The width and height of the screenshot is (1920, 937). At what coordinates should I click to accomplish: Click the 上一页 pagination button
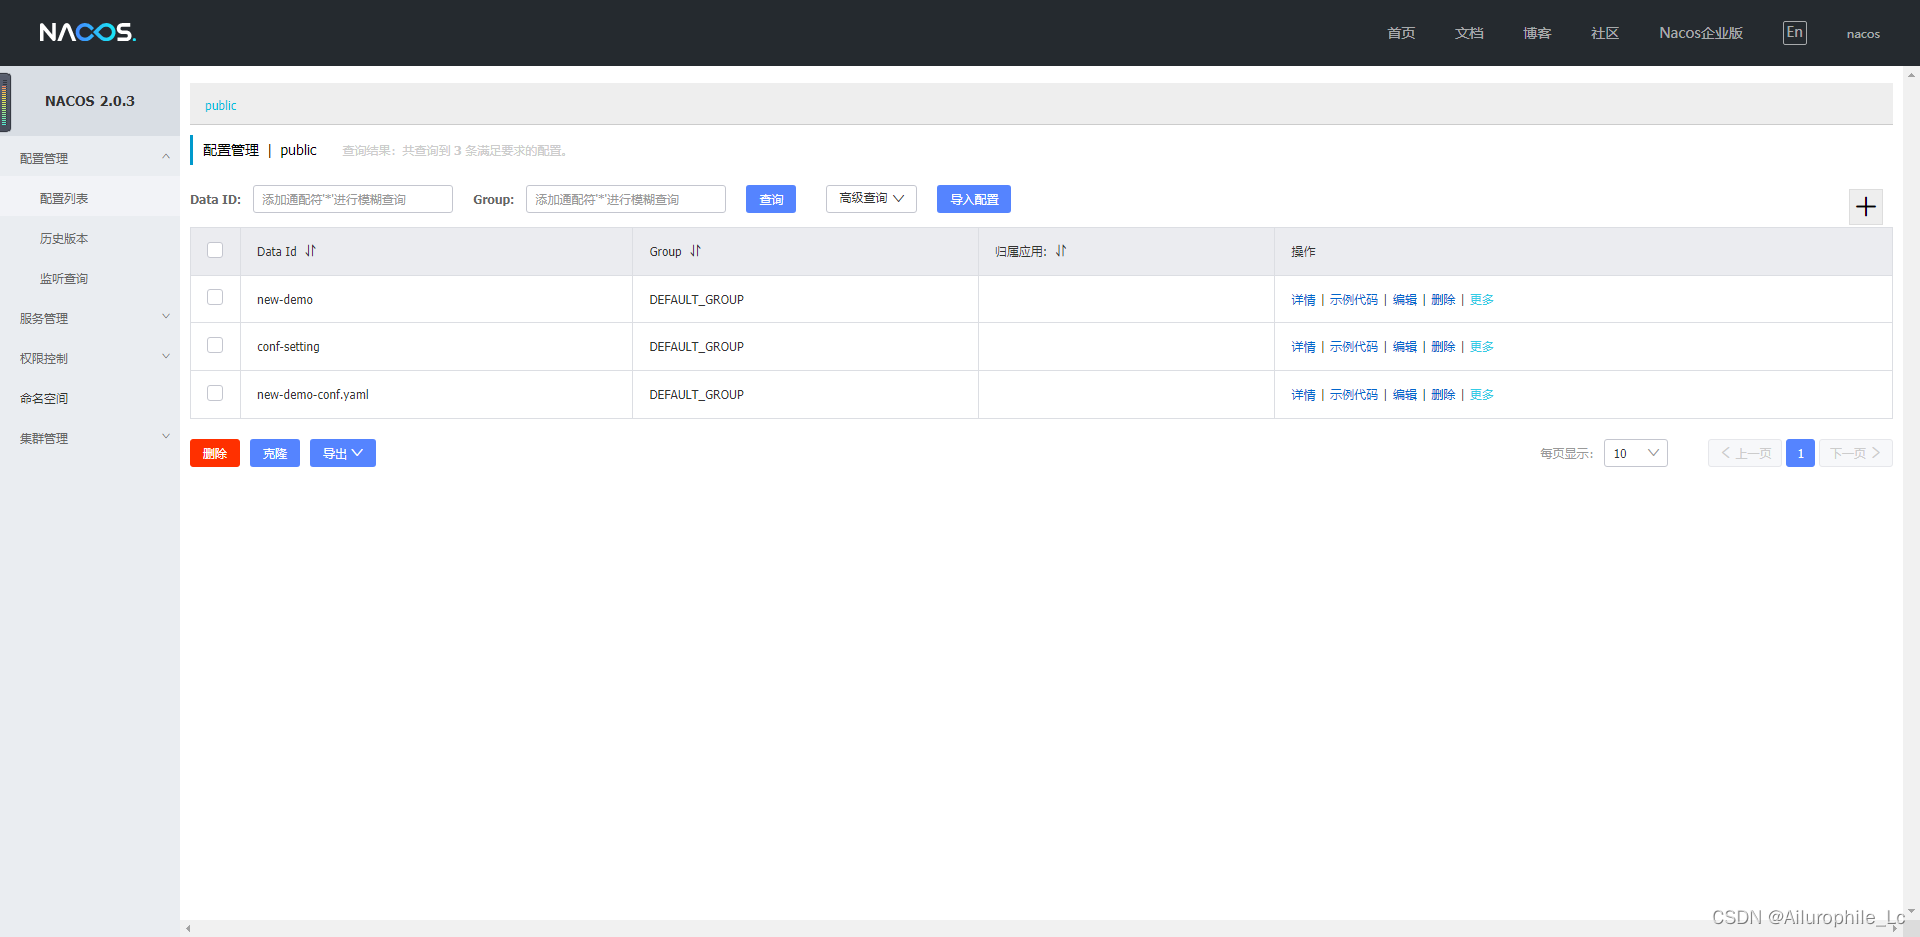tap(1745, 453)
